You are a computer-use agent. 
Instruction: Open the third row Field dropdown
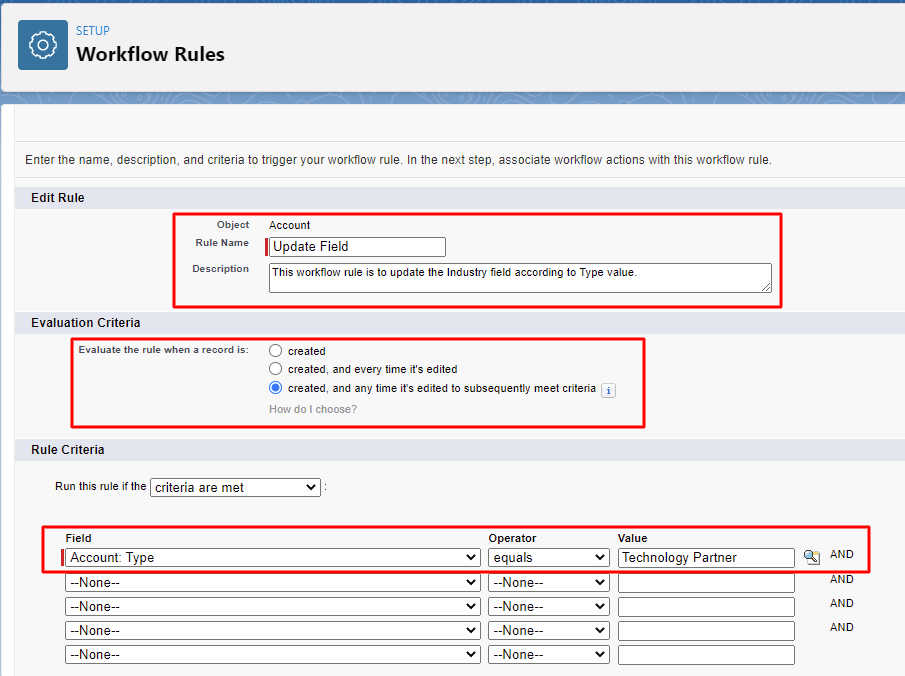click(272, 607)
